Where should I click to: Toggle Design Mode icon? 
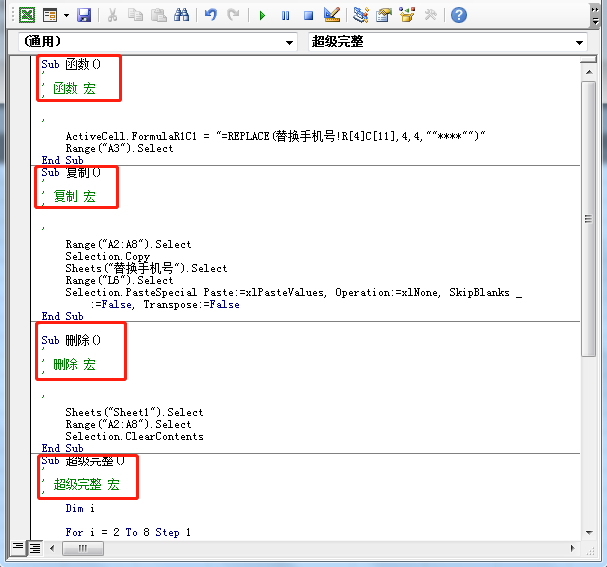coord(332,15)
